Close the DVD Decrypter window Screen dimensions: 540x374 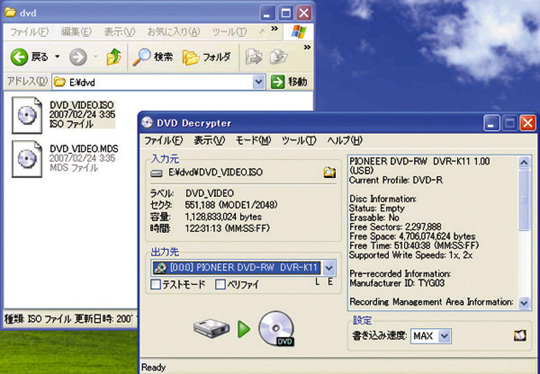click(x=528, y=123)
